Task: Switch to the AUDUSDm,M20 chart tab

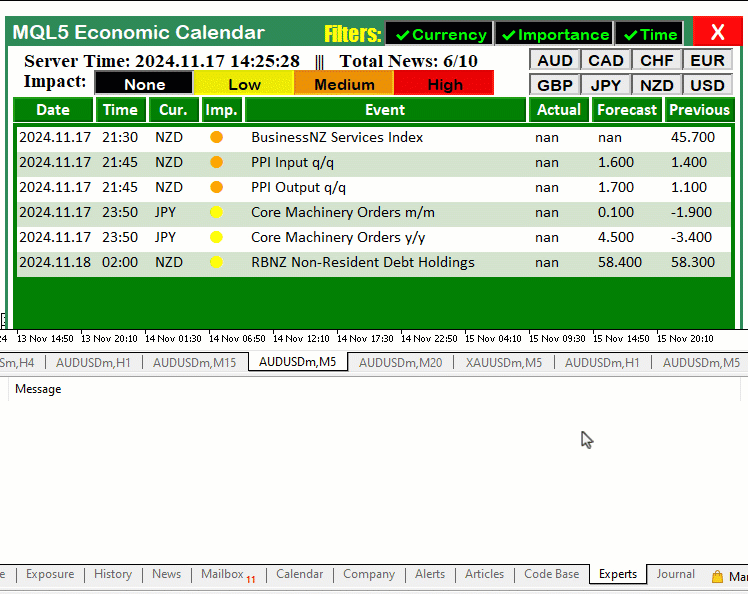Action: pos(400,363)
